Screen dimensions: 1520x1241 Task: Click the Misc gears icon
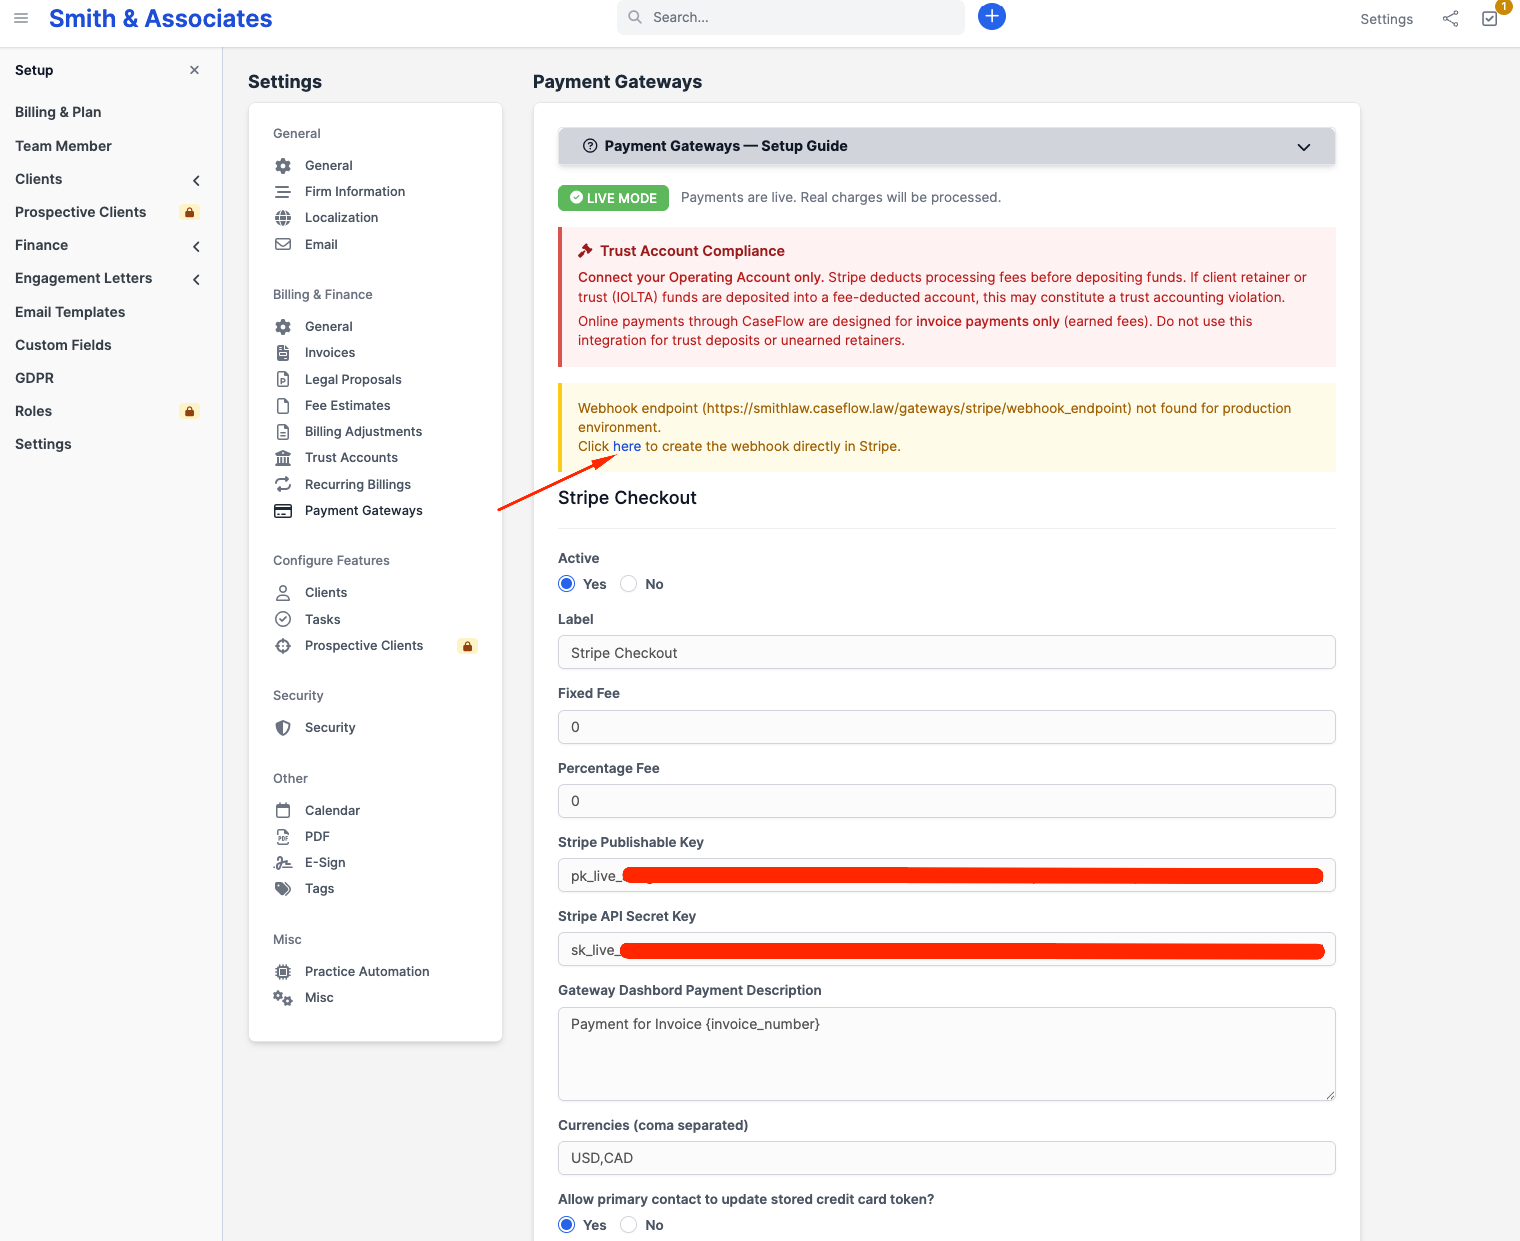click(x=283, y=998)
